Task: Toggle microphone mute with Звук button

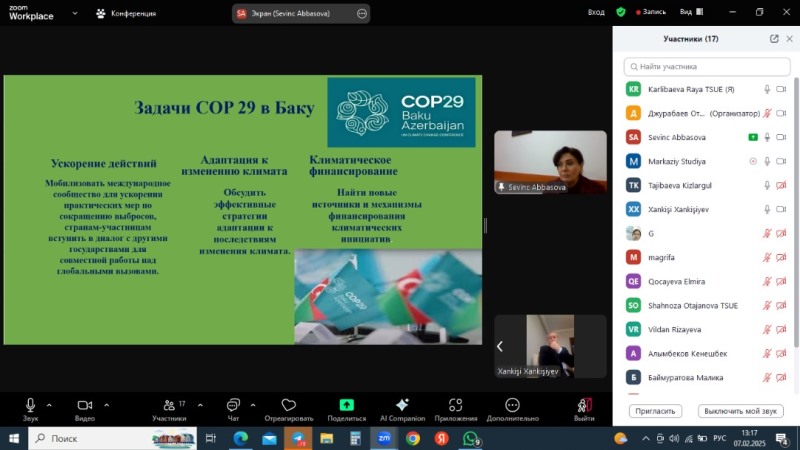Action: click(30, 405)
